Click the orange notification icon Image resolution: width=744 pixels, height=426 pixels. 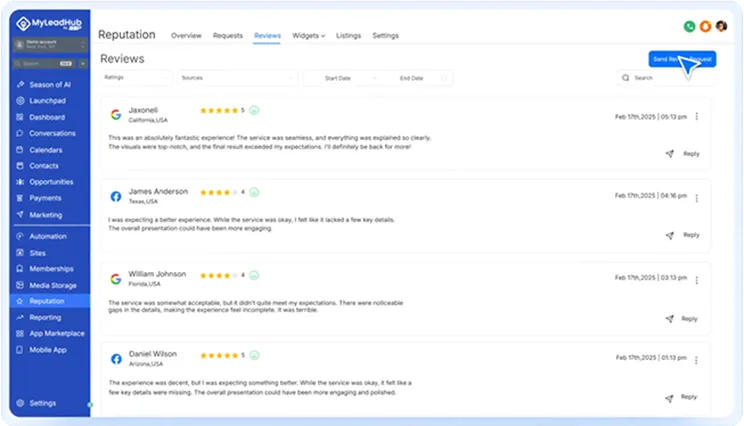tap(706, 27)
